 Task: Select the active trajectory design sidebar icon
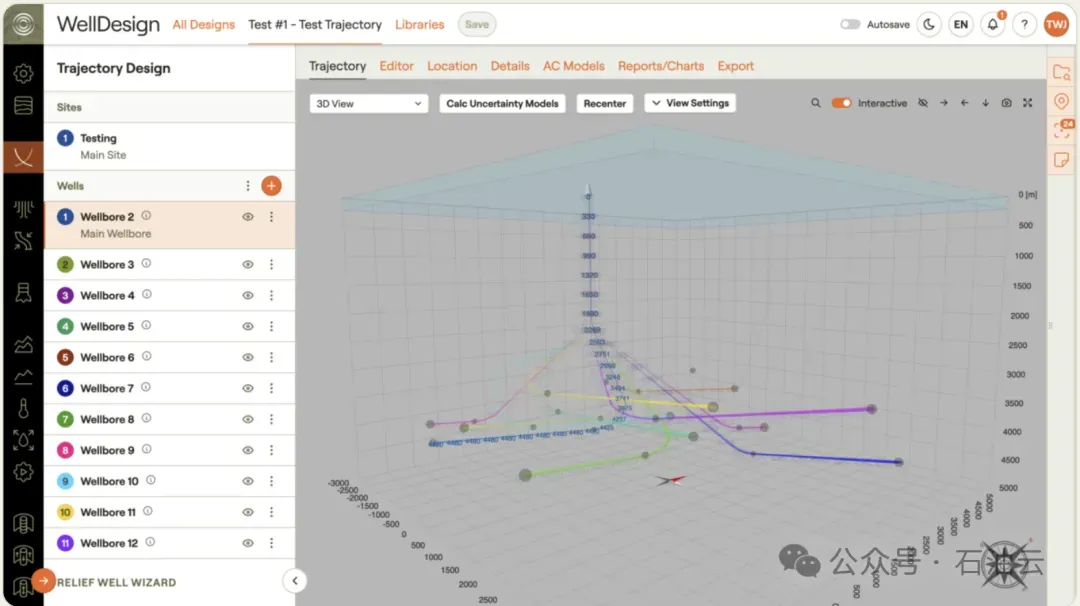point(23,157)
